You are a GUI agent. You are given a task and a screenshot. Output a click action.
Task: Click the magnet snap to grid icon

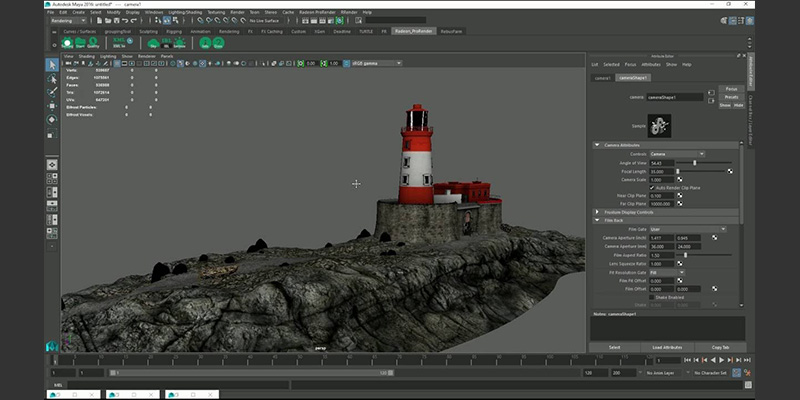coord(201,20)
